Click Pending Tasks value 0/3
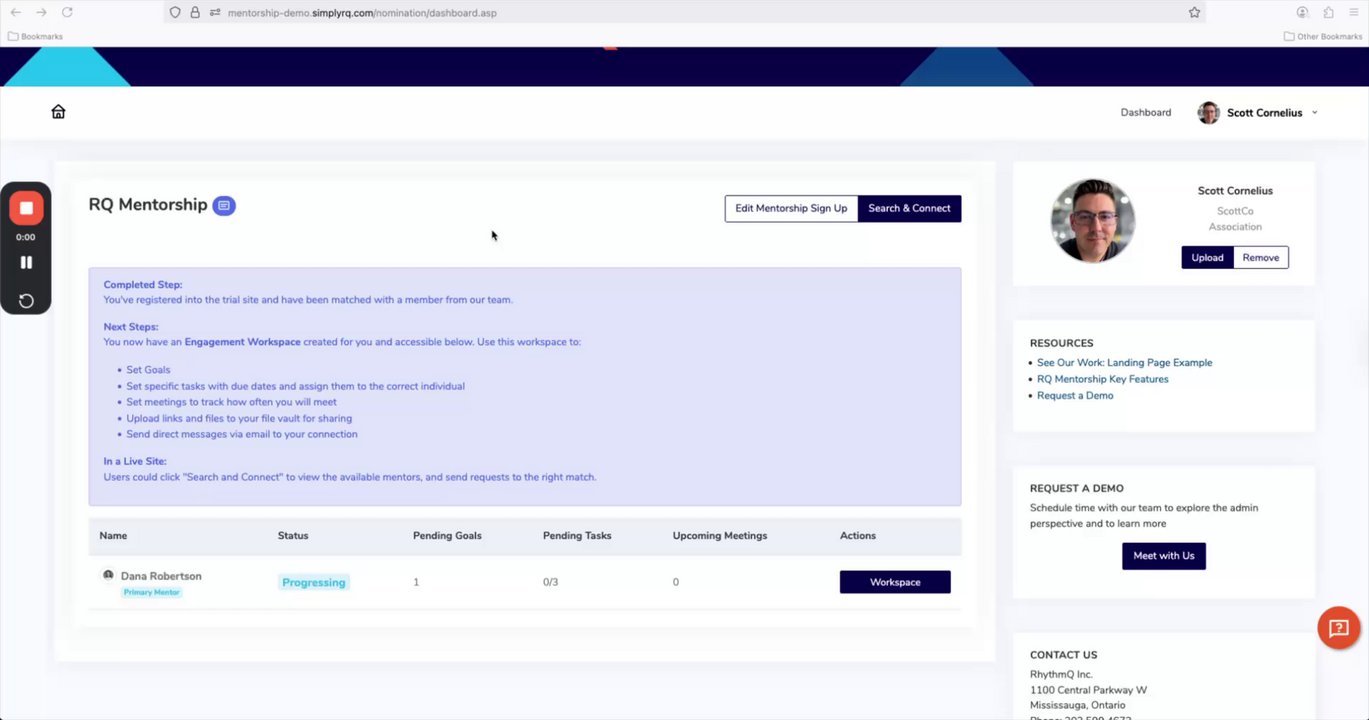1369x720 pixels. [x=550, y=582]
